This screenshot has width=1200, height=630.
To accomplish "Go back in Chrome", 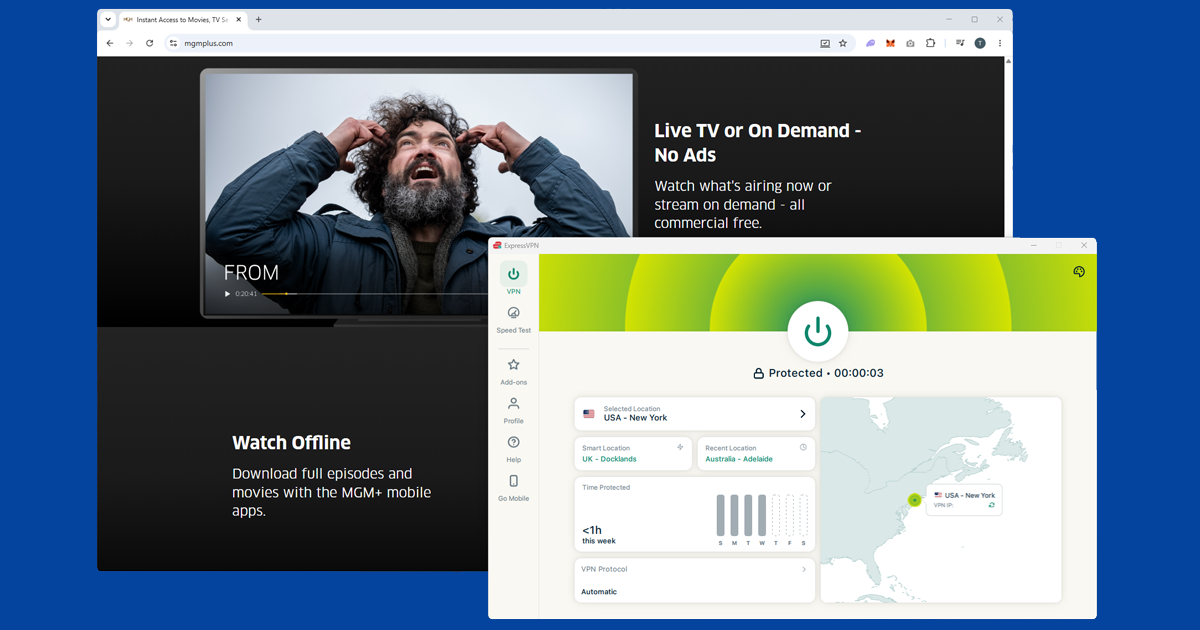I will [x=110, y=43].
